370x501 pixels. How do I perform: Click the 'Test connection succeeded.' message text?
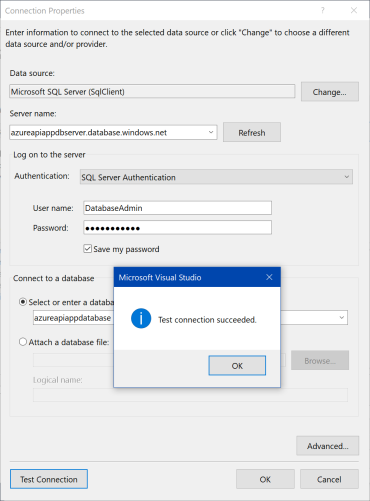click(x=207, y=320)
